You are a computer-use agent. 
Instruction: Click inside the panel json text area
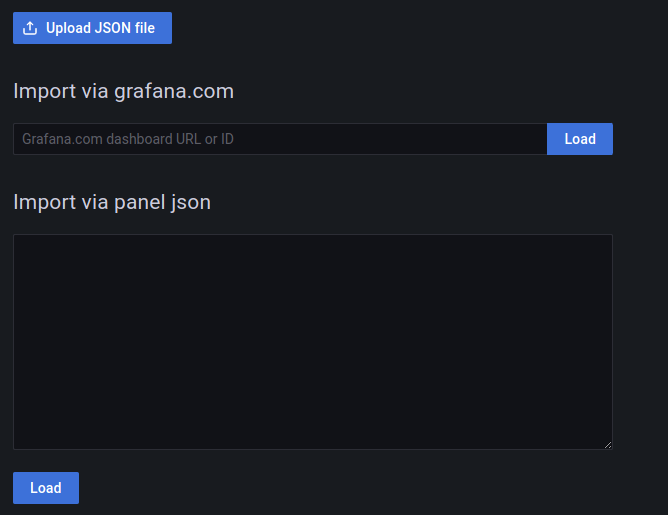[x=312, y=342]
